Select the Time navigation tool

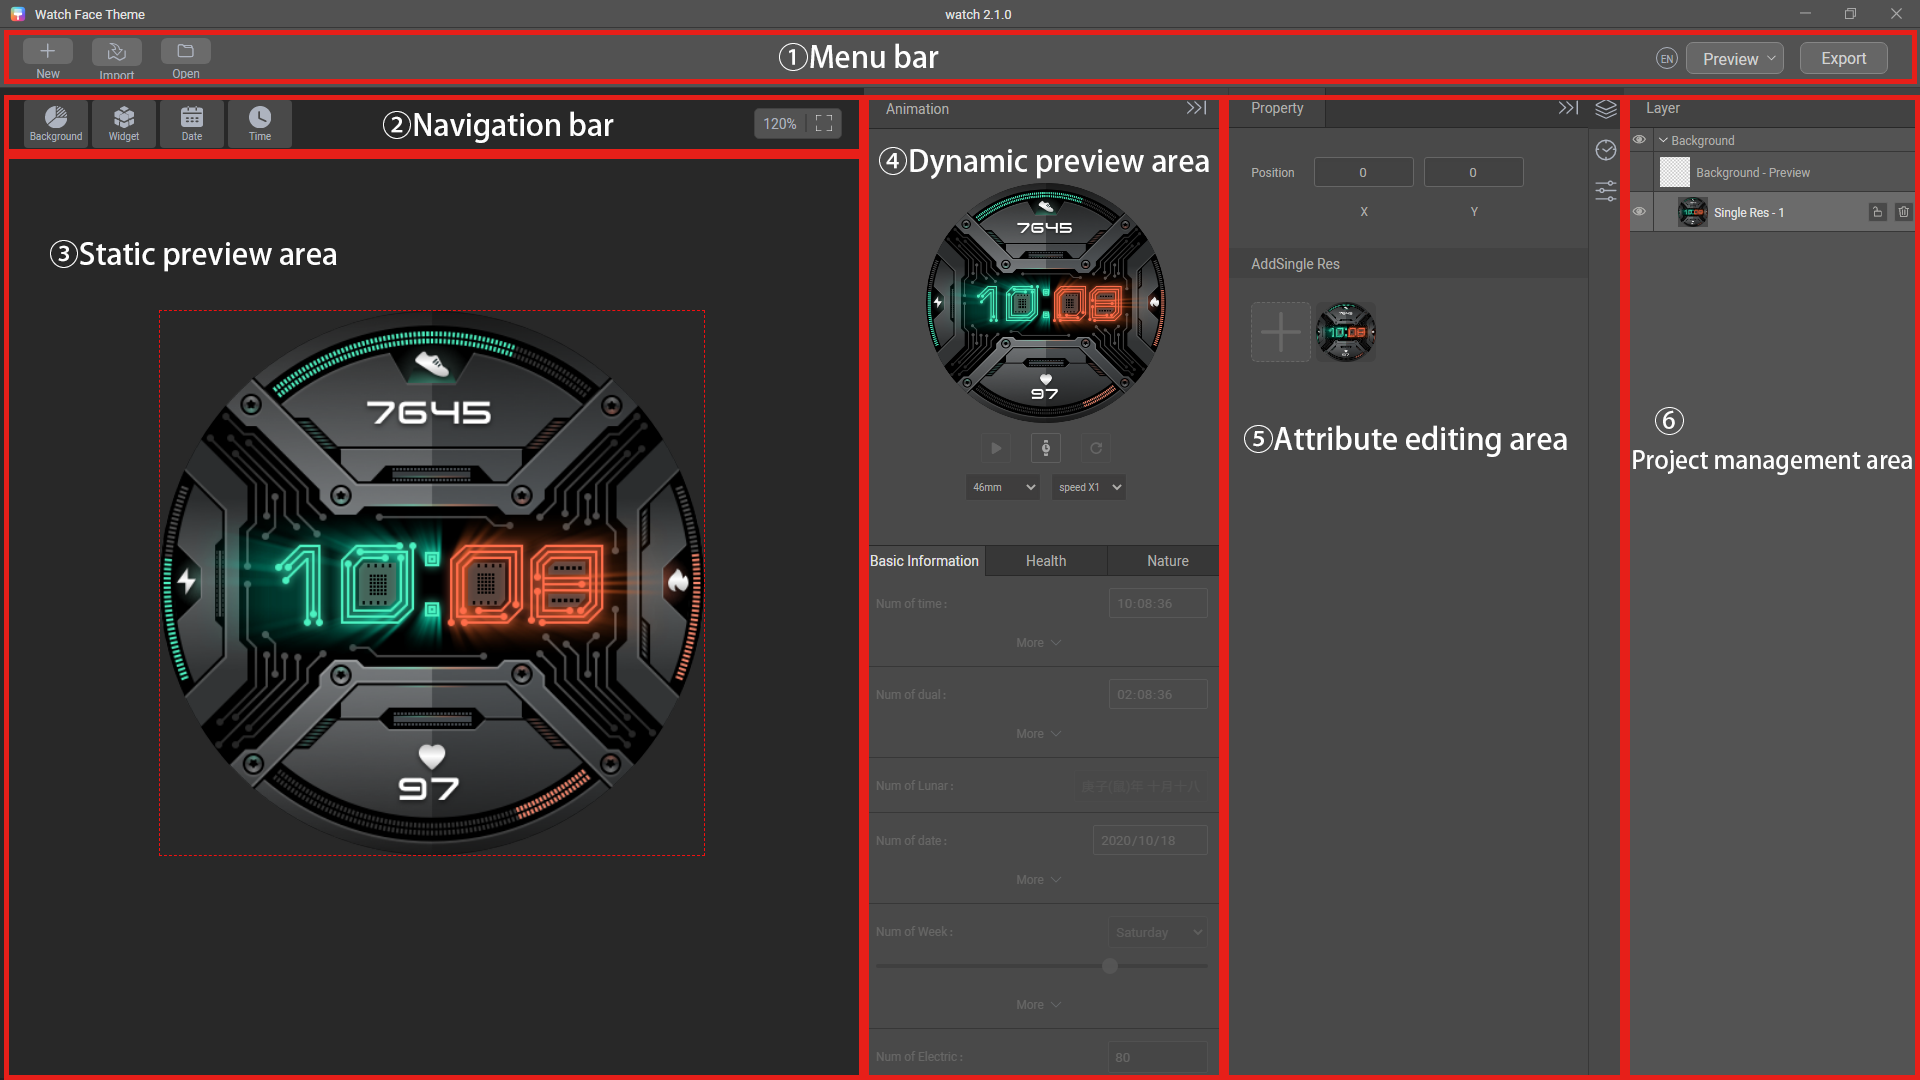260,124
